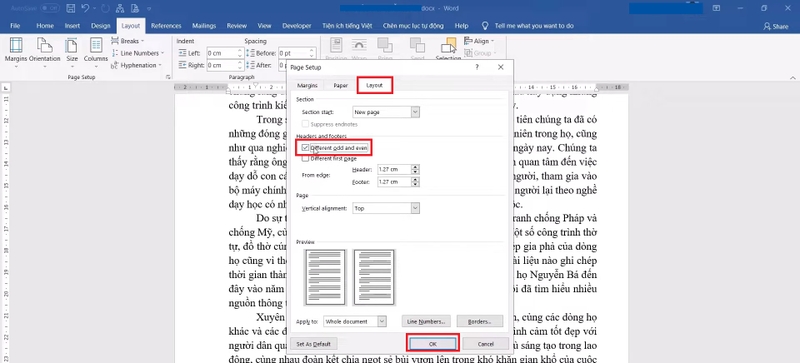Click OK in Page Setup dialog
This screenshot has width=800, height=363.
coord(433,344)
